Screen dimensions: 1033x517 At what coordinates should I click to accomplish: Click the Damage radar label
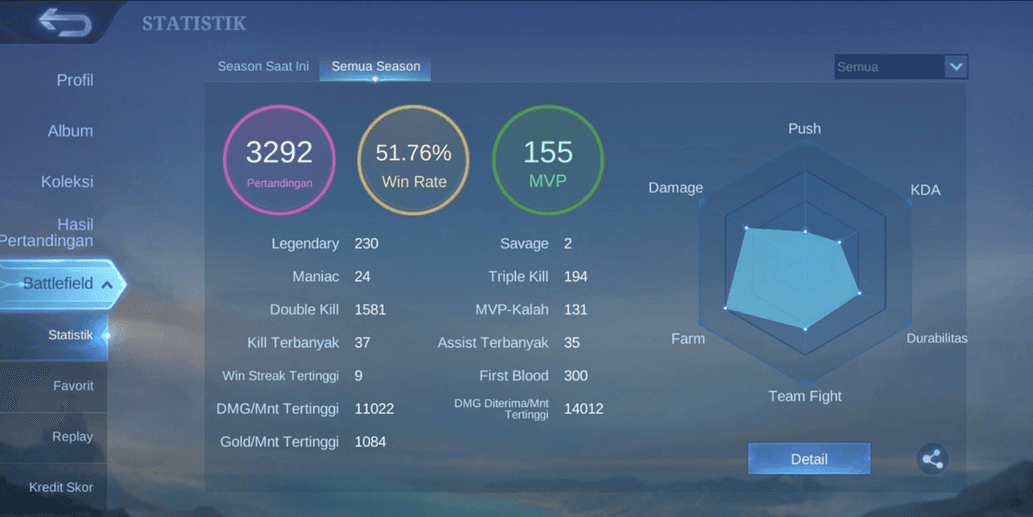[x=676, y=188]
